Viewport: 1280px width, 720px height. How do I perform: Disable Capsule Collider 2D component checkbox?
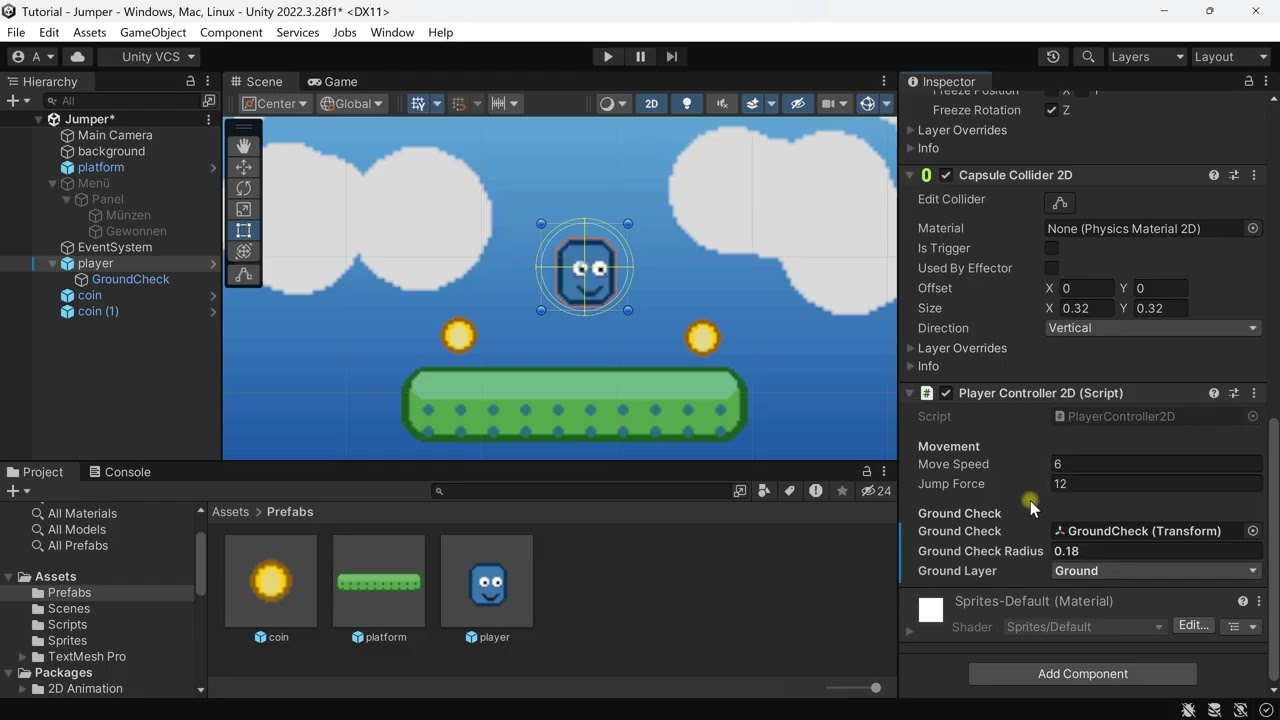[946, 175]
